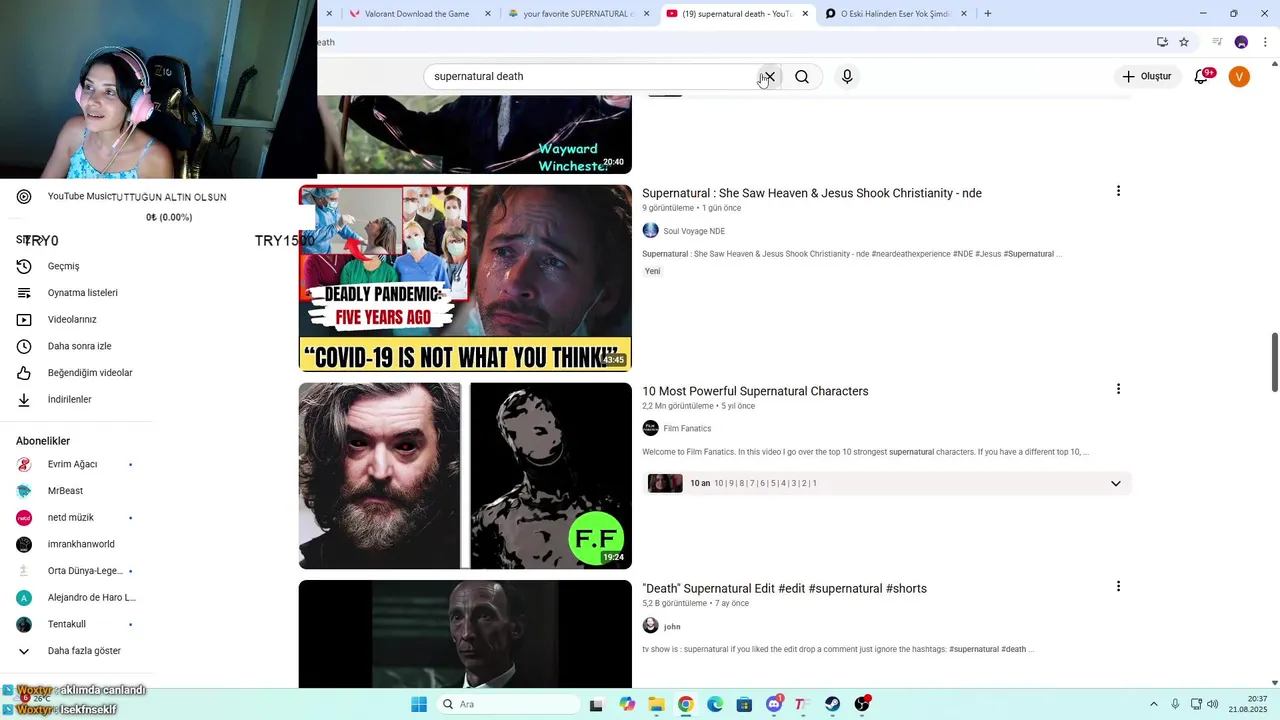Viewport: 1280px width, 720px height.
Task: Open Soul Voyage NDE channel name link
Action: (x=694, y=231)
